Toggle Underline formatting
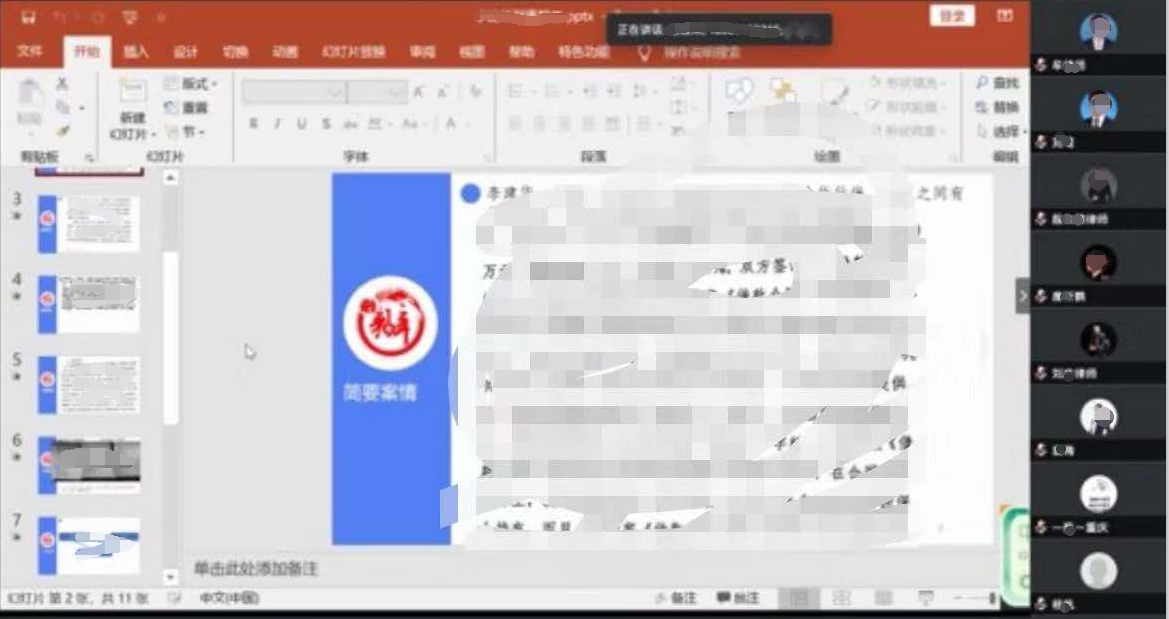This screenshot has height=619, width=1169. point(301,124)
